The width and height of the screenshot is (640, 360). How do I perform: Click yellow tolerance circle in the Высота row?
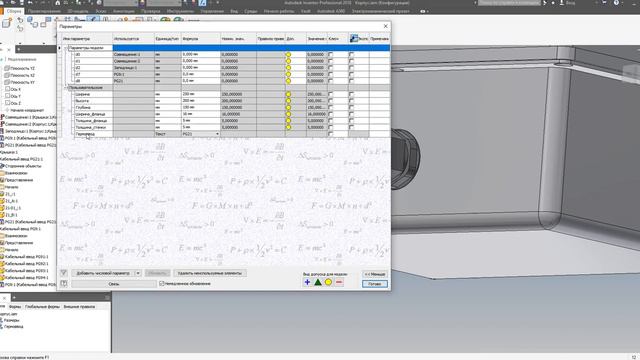288,101
